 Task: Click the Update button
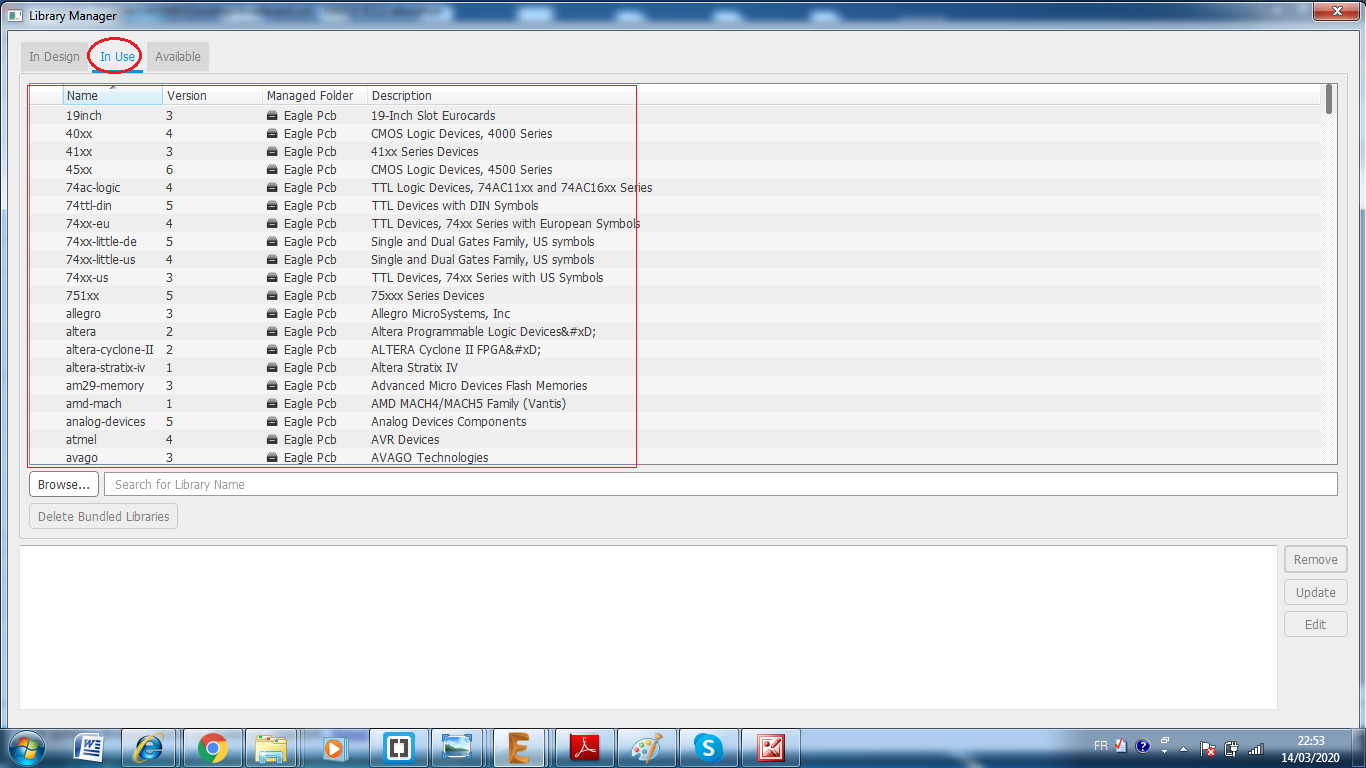[1316, 592]
